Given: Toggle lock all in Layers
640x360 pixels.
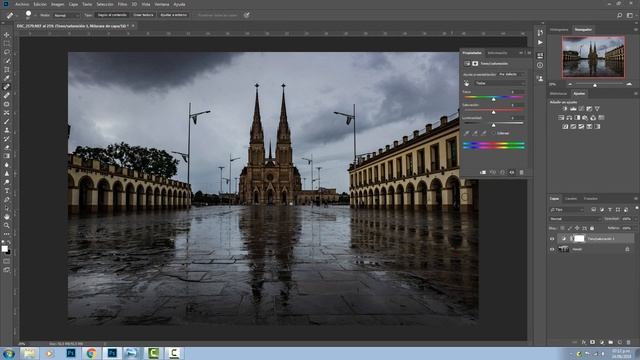Looking at the screenshot, I should [x=592, y=228].
